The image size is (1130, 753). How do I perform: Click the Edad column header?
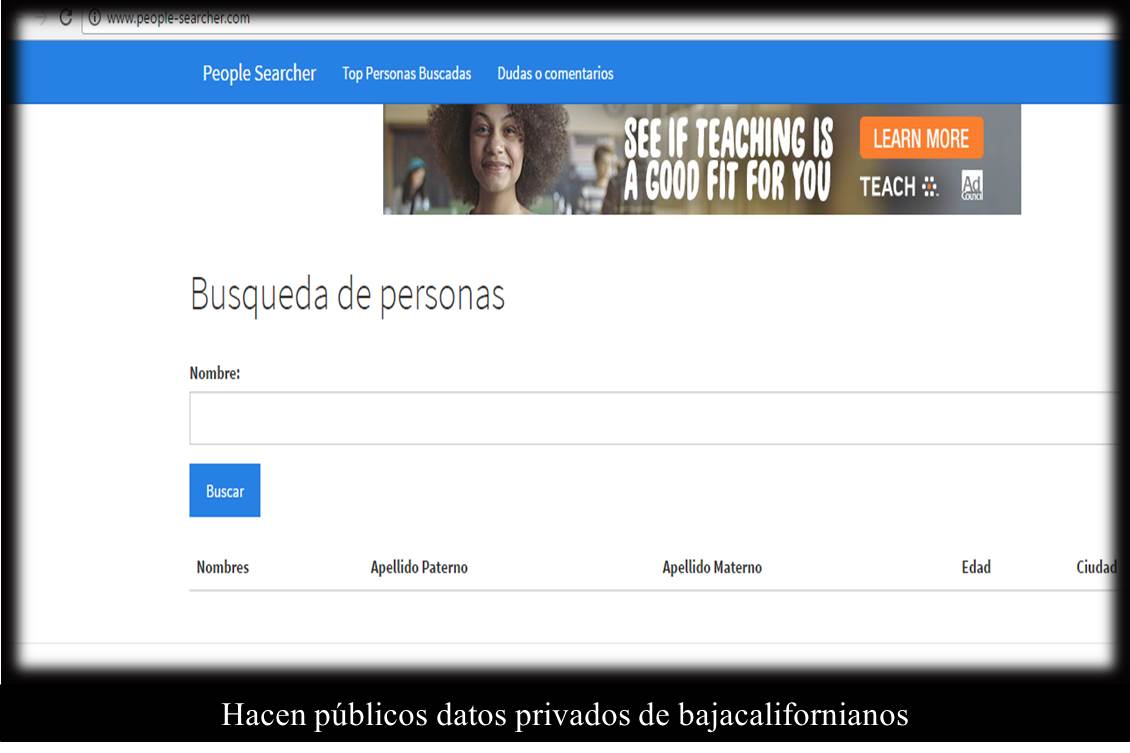point(976,567)
